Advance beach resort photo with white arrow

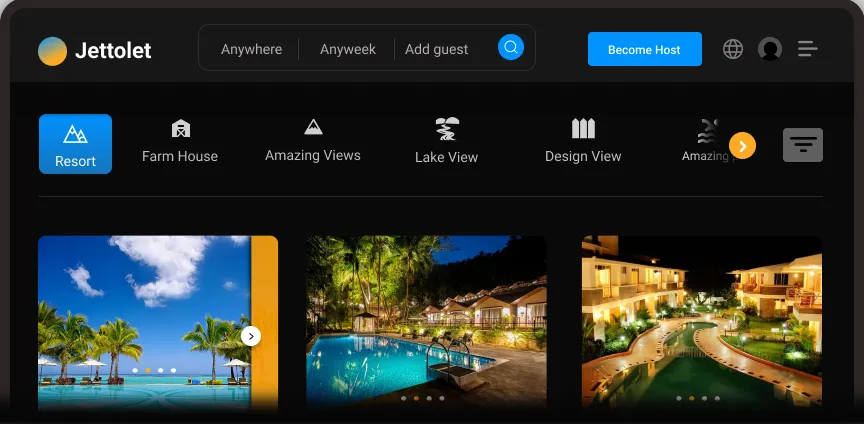(x=251, y=336)
